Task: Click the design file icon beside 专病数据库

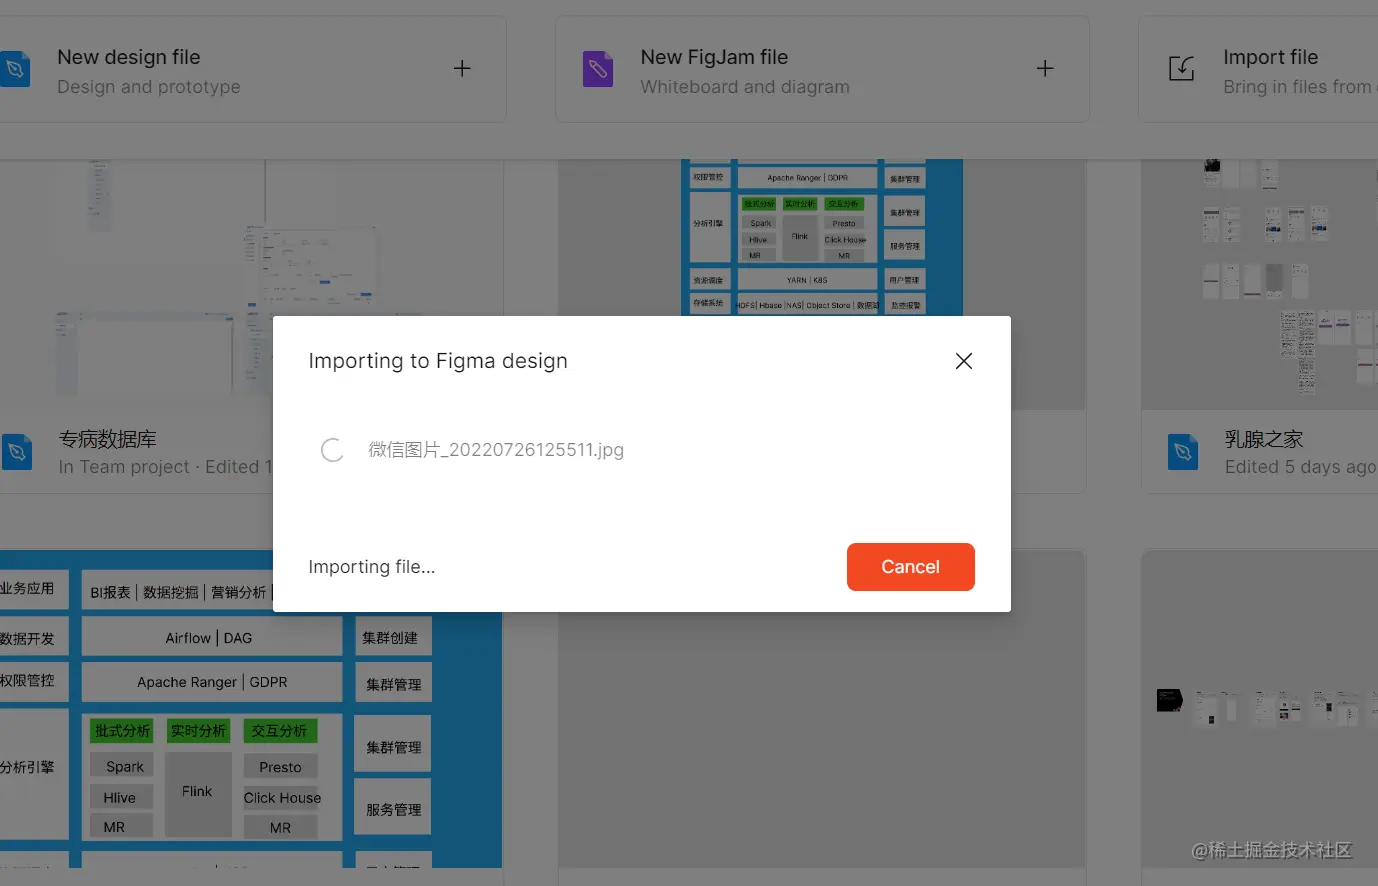Action: pyautogui.click(x=16, y=452)
